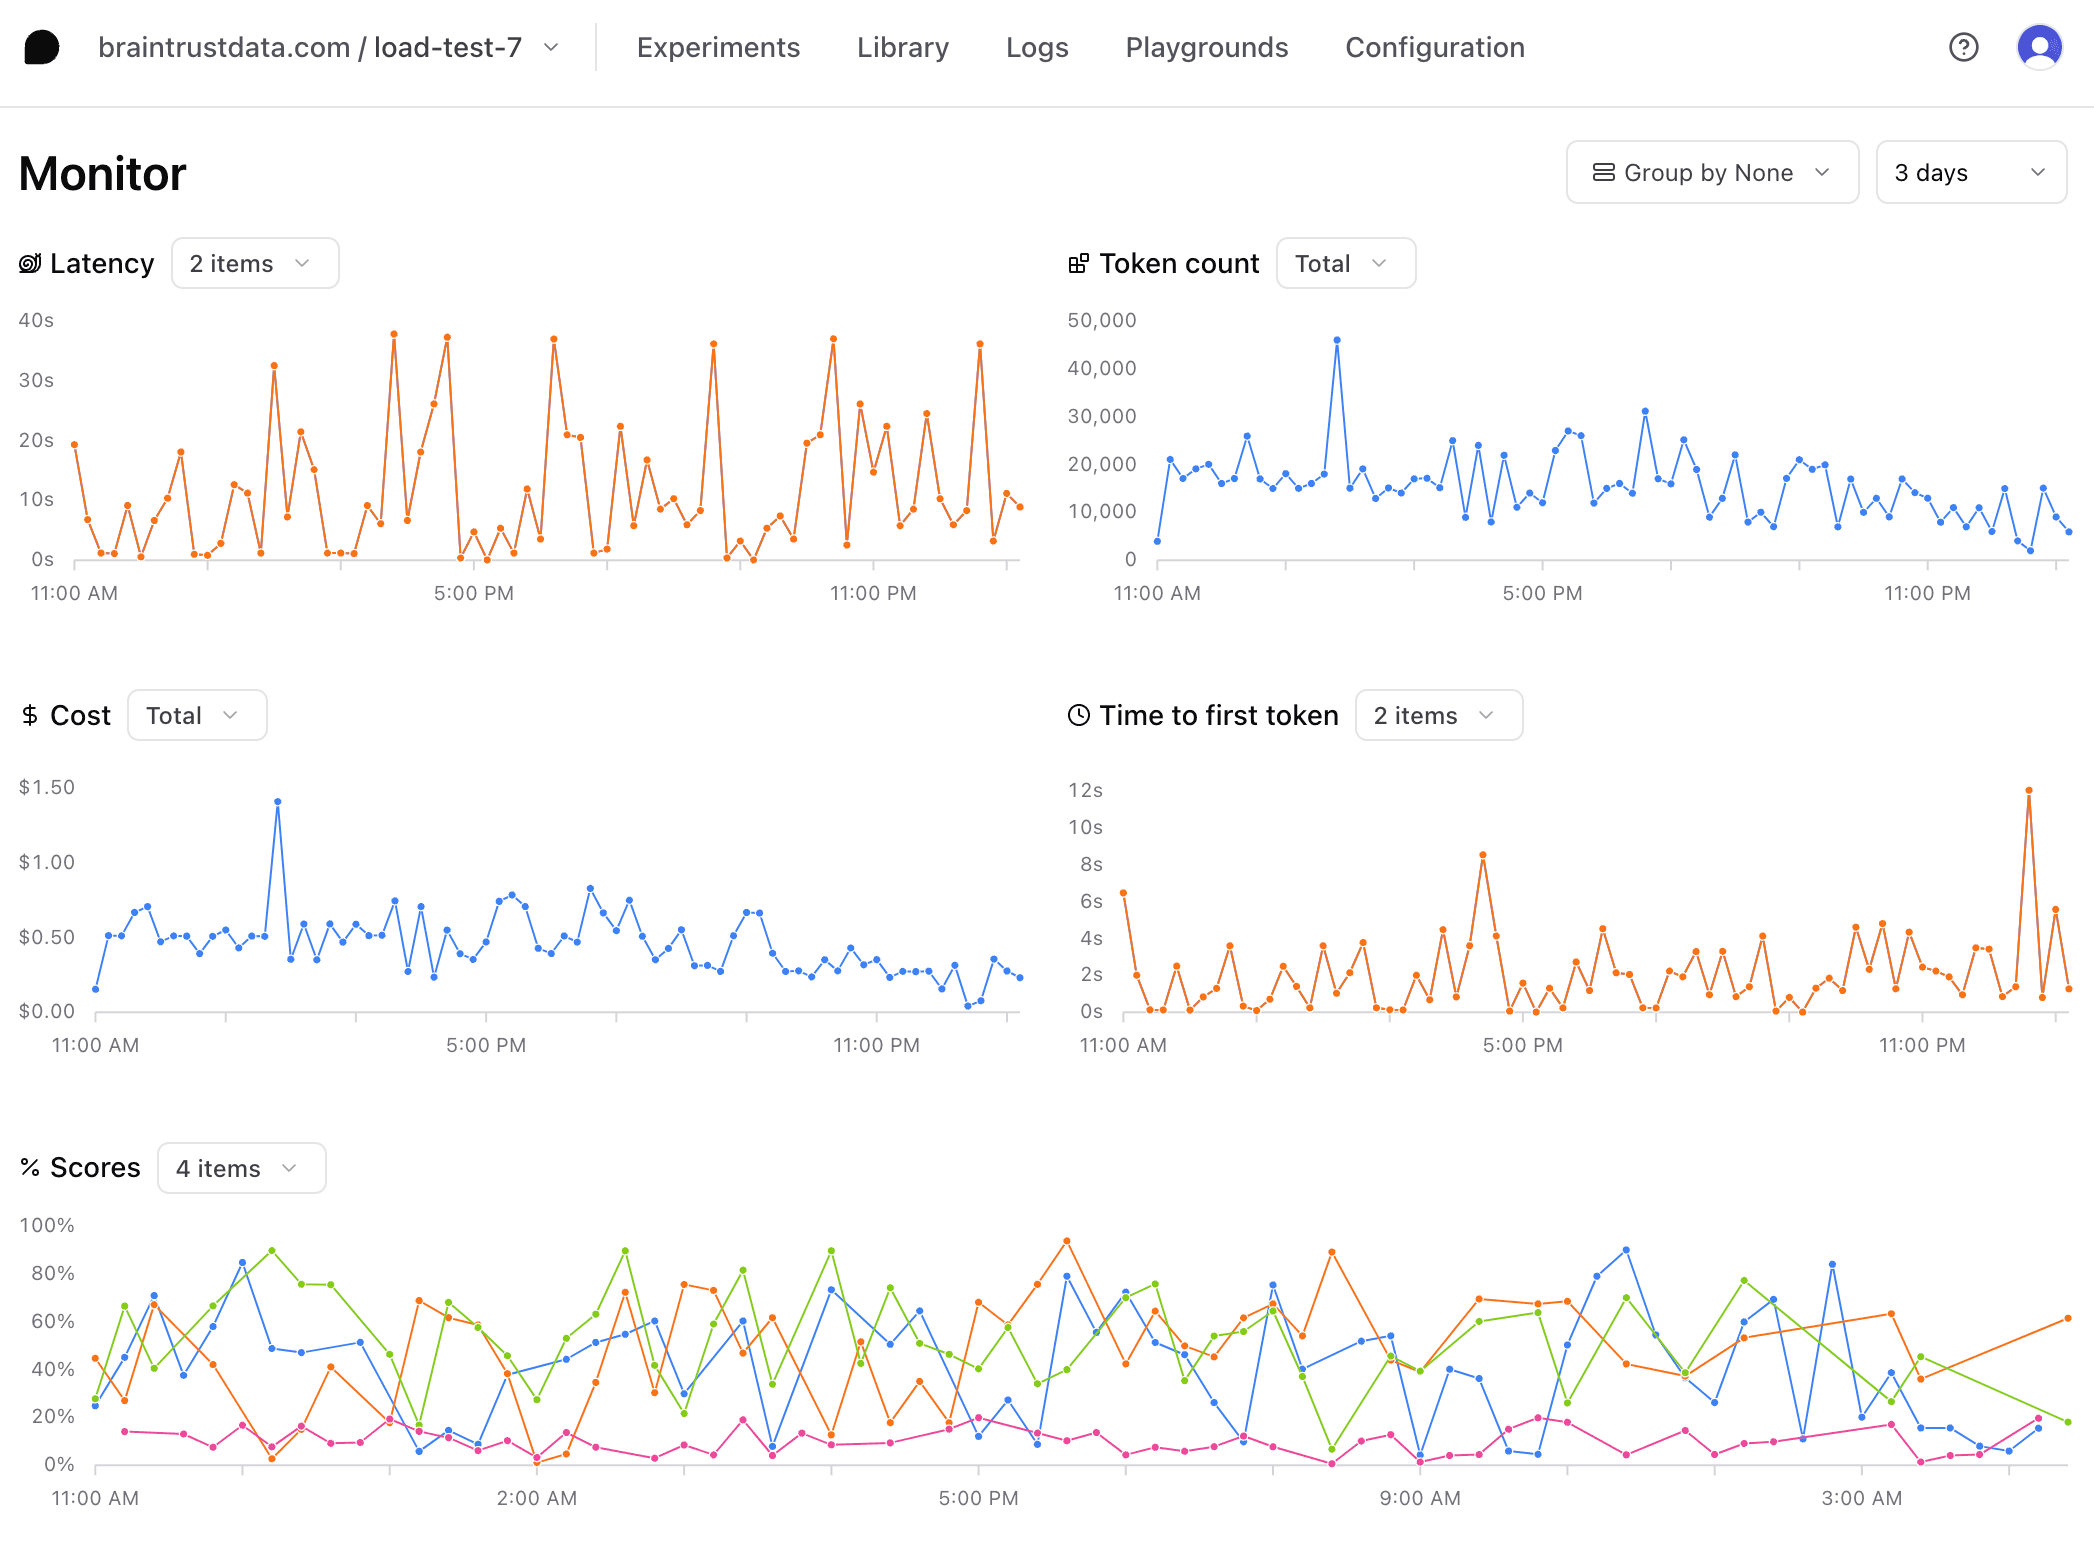Click the 12s peak in Time to first token chart
The width and height of the screenshot is (2094, 1552).
coord(2029,790)
